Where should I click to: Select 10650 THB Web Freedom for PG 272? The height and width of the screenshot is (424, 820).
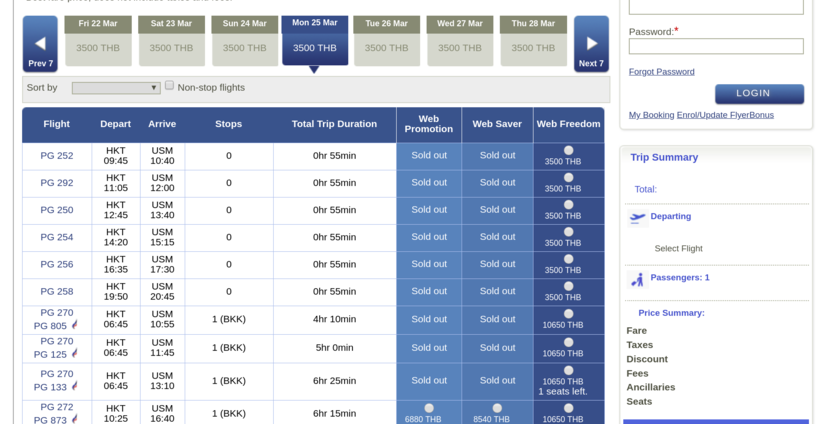pos(568,408)
